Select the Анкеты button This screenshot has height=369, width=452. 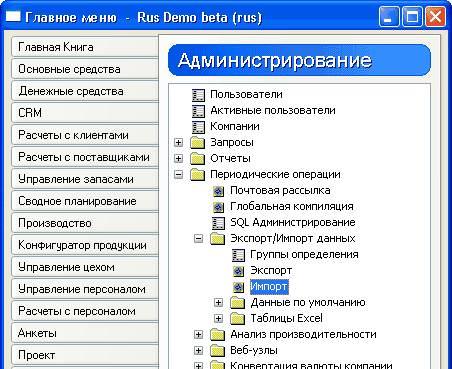tap(85, 333)
